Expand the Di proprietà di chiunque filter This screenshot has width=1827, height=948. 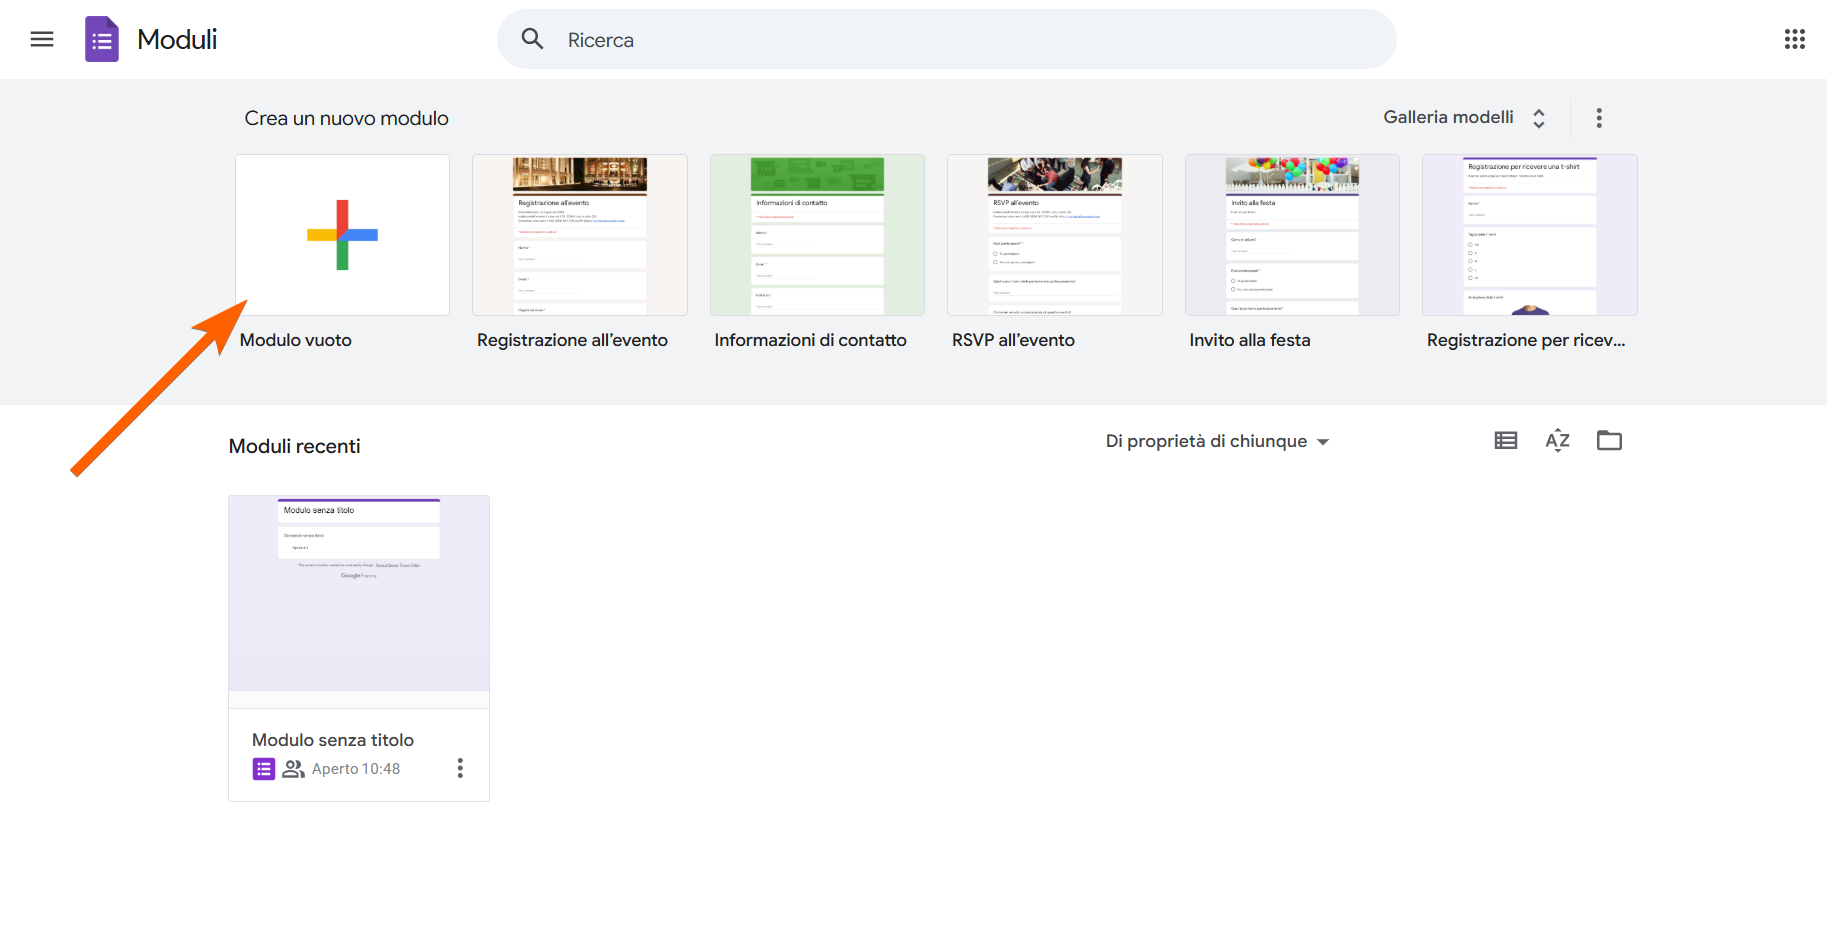point(1217,440)
